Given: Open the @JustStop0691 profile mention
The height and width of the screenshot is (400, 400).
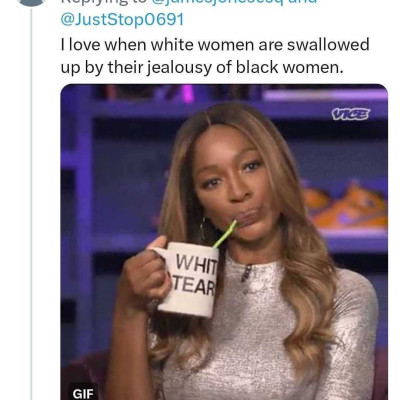Looking at the screenshot, I should [x=122, y=19].
